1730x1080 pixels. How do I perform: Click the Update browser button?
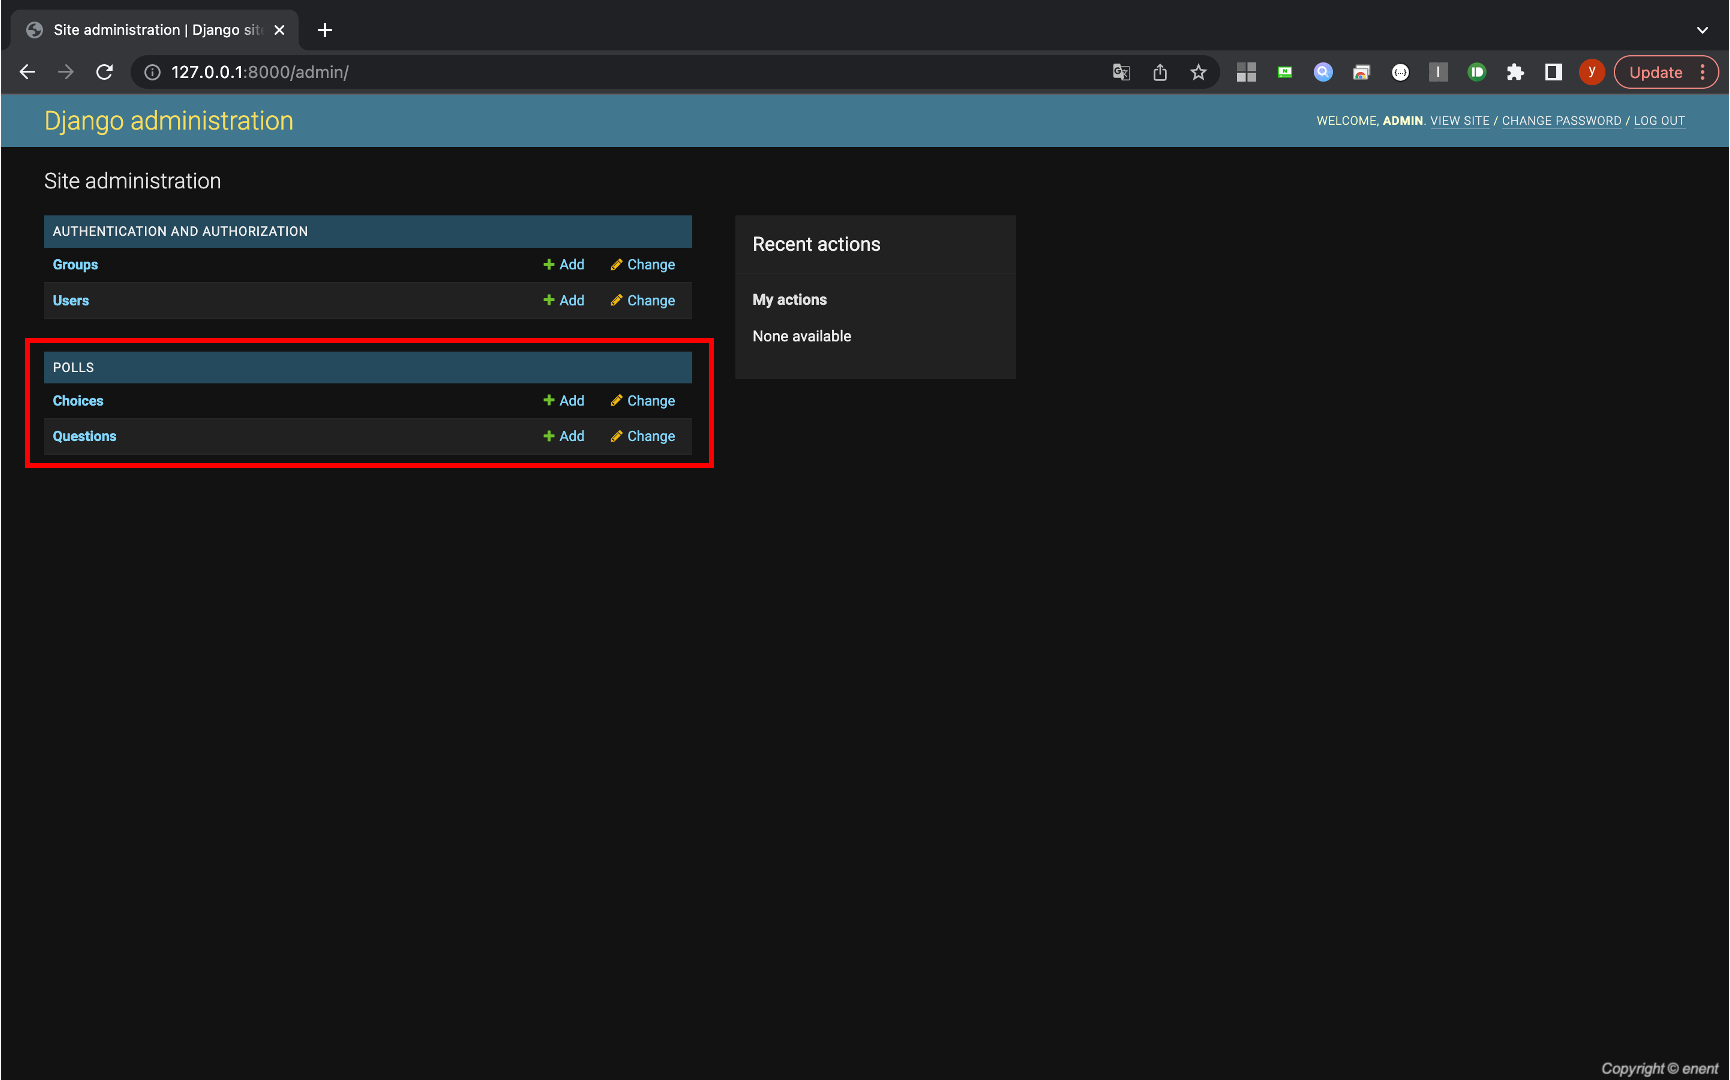1656,72
